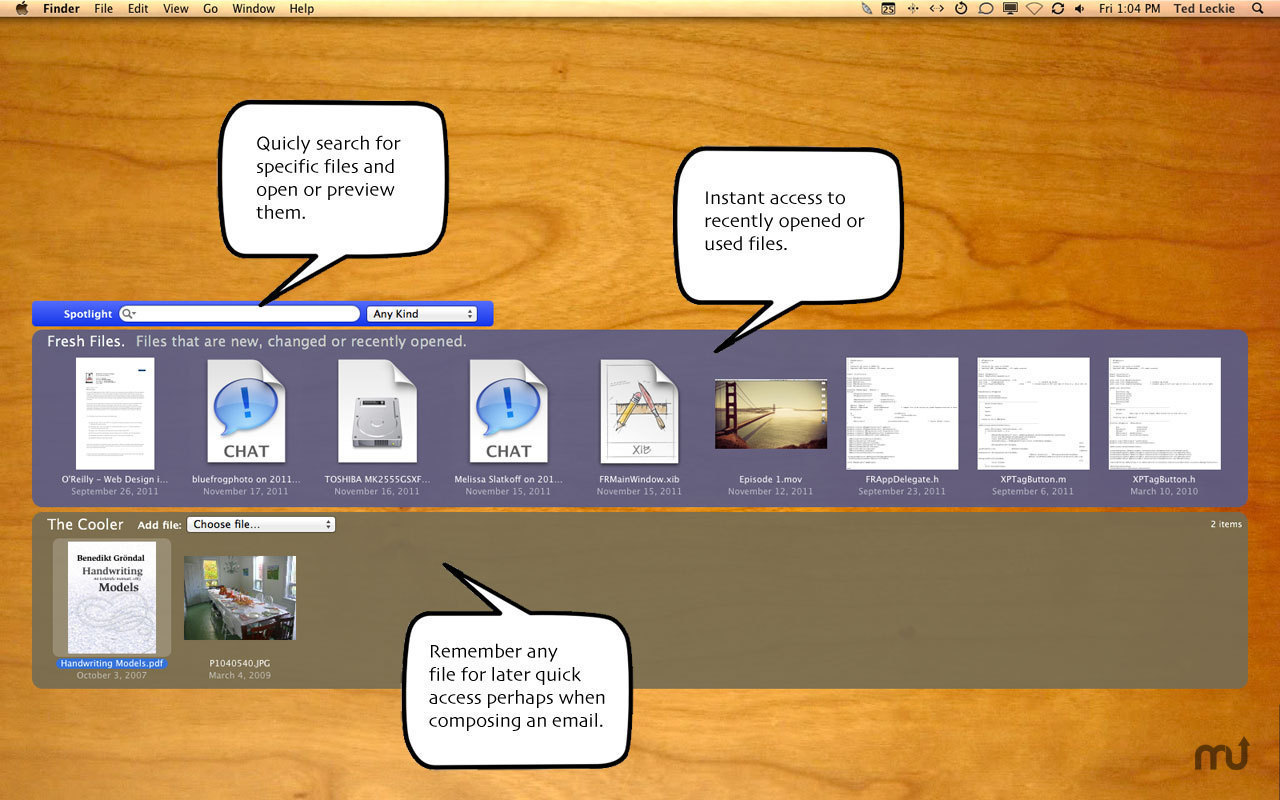This screenshot has height=800, width=1280.
Task: Expand the Any Kind dropdown
Action: coord(421,314)
